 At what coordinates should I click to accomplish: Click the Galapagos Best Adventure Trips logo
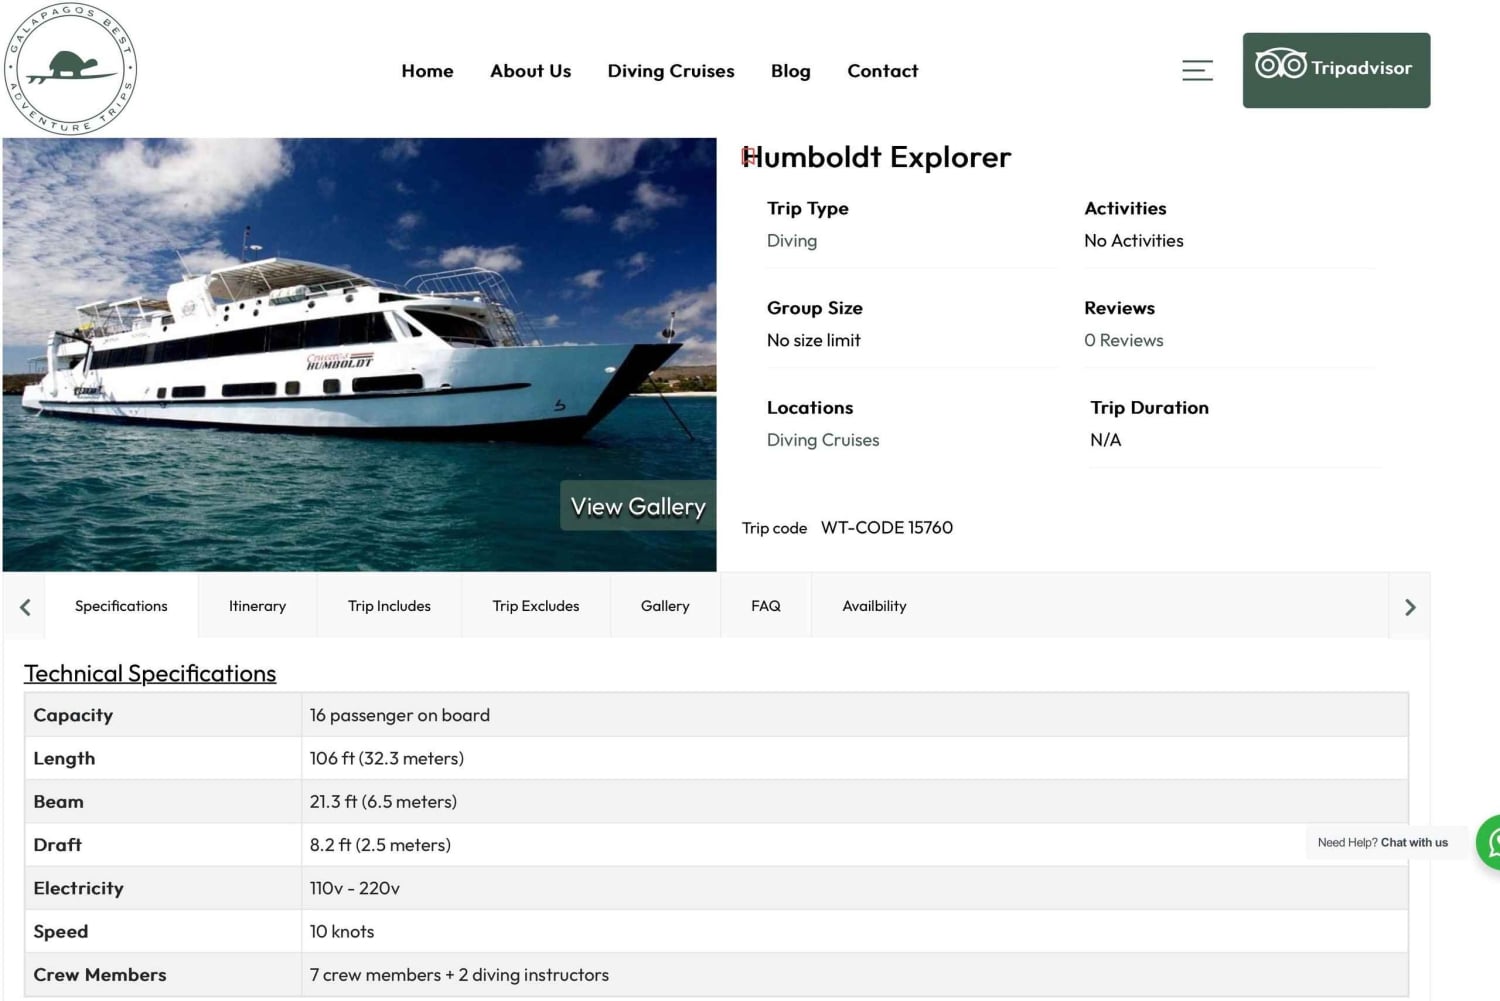tap(70, 69)
